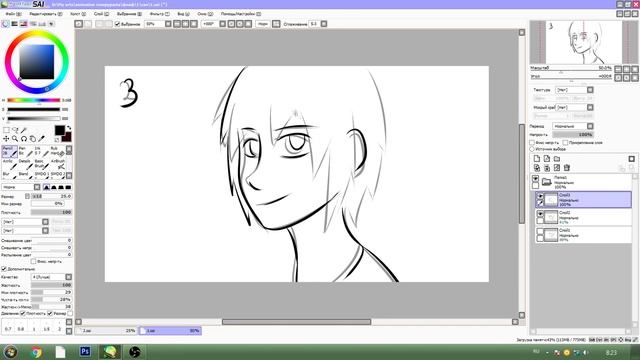Open Google Chrome from taskbar
Screen dimensions: 640x360
(36, 352)
